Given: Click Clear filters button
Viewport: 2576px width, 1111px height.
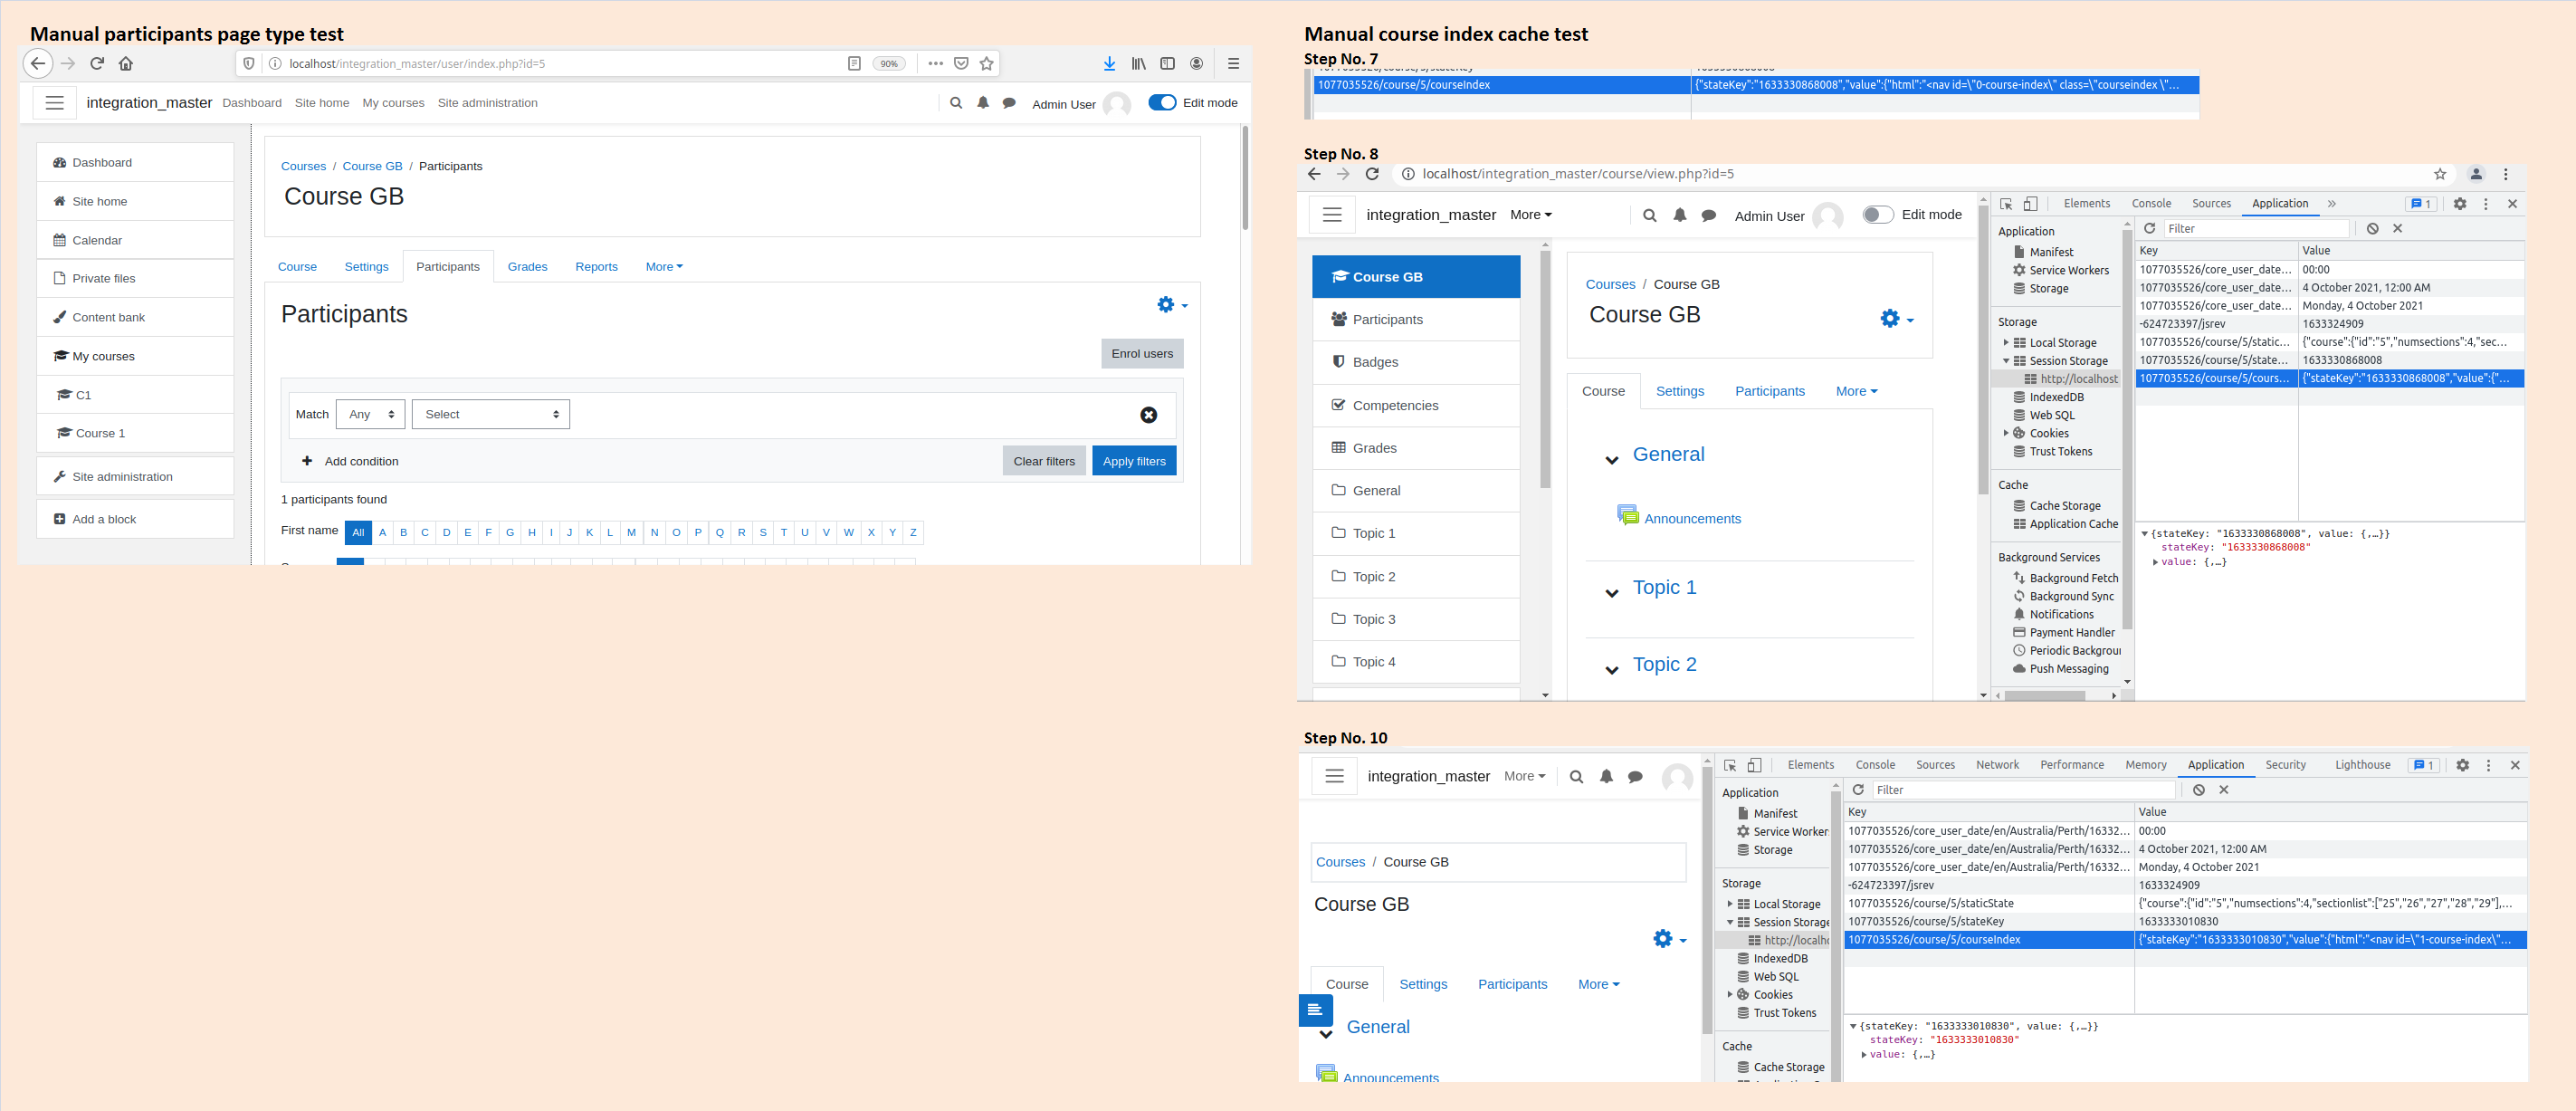Looking at the screenshot, I should (x=1044, y=461).
